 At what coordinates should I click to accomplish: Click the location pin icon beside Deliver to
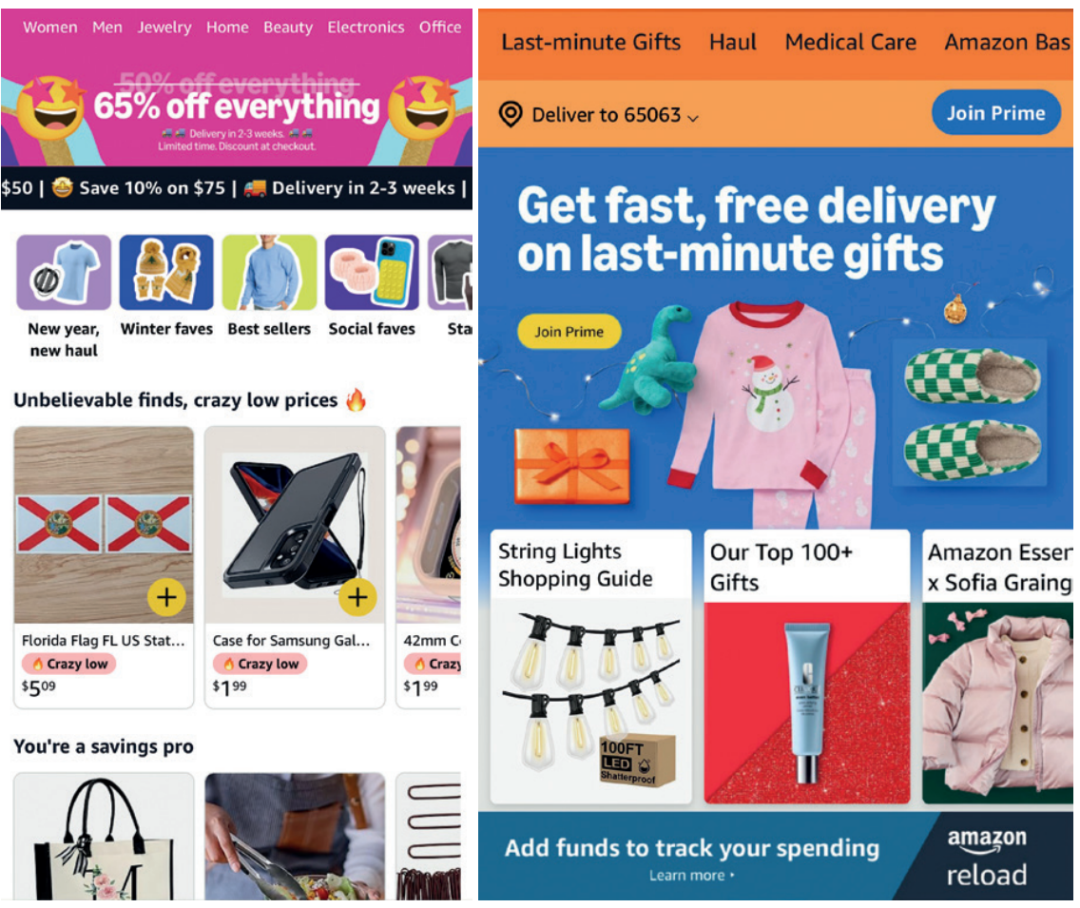click(510, 114)
